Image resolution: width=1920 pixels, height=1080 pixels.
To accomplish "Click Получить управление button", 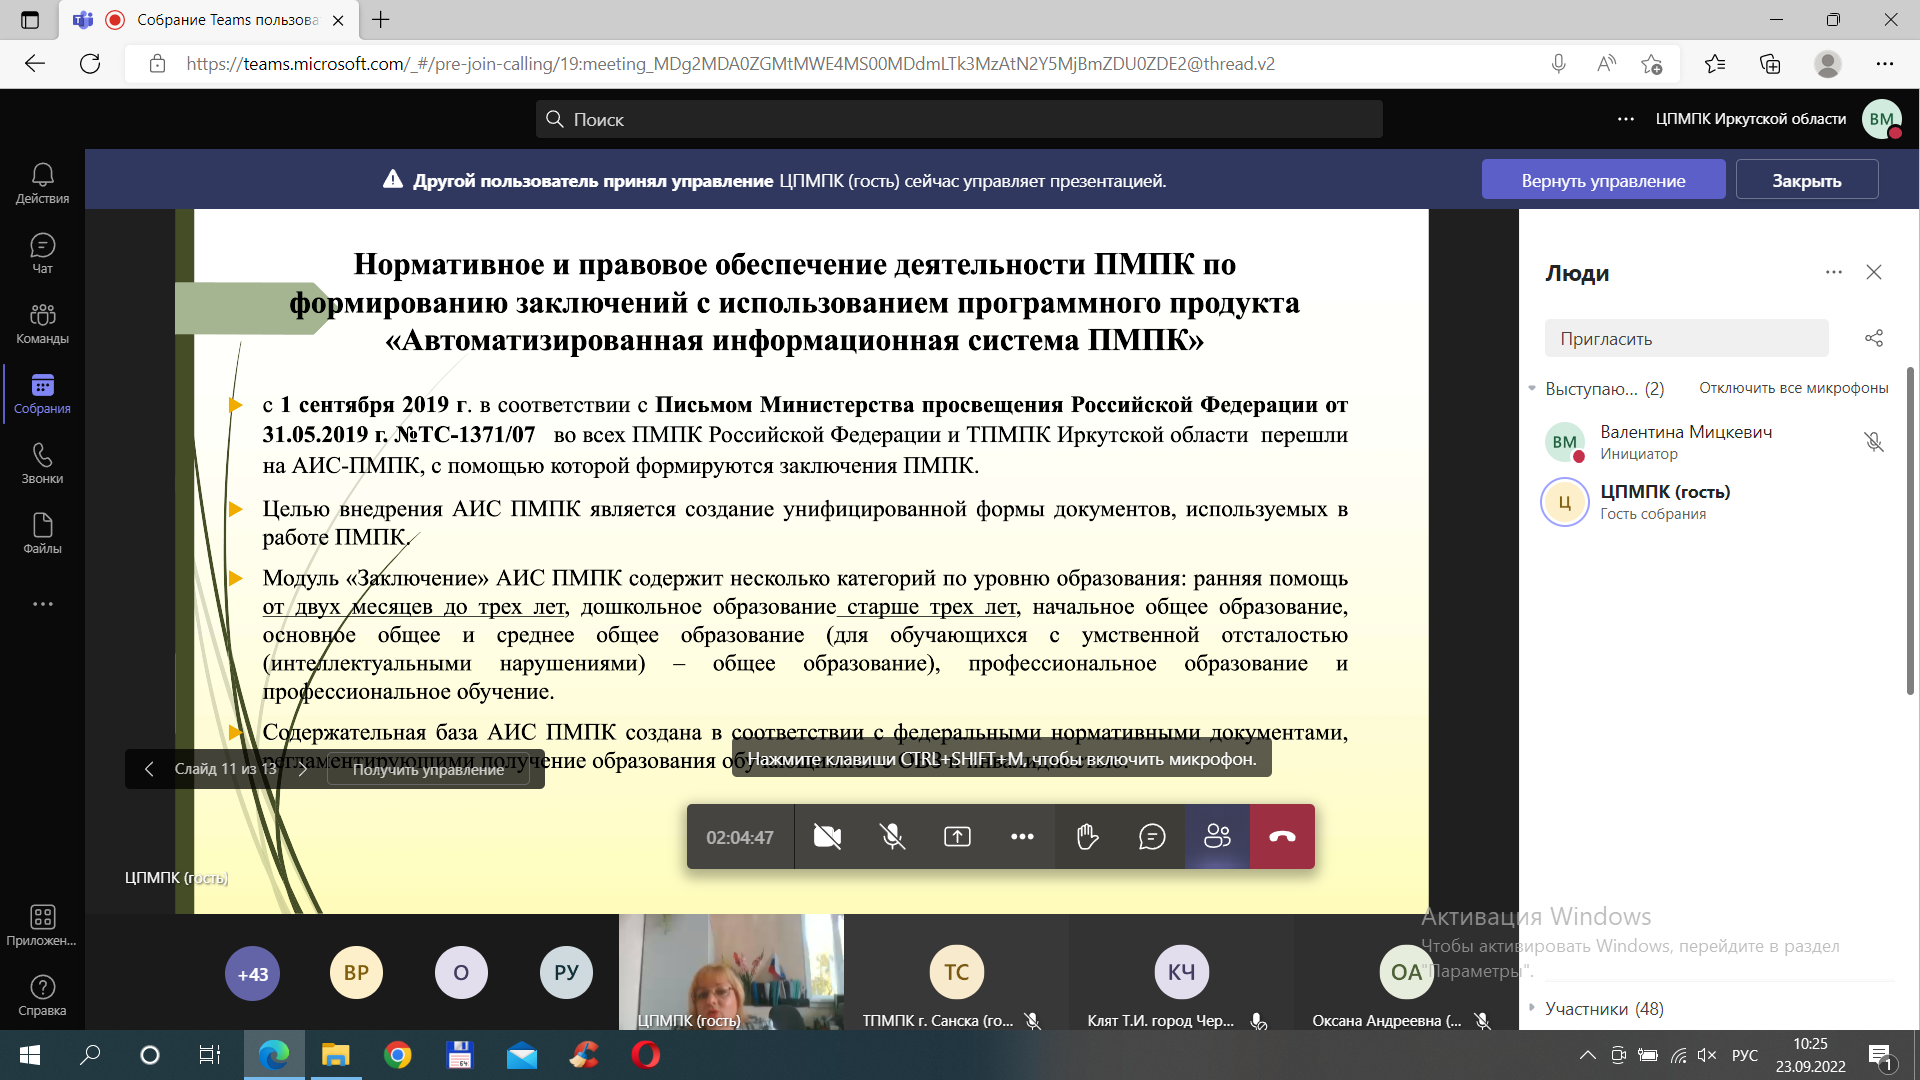I will pyautogui.click(x=428, y=769).
